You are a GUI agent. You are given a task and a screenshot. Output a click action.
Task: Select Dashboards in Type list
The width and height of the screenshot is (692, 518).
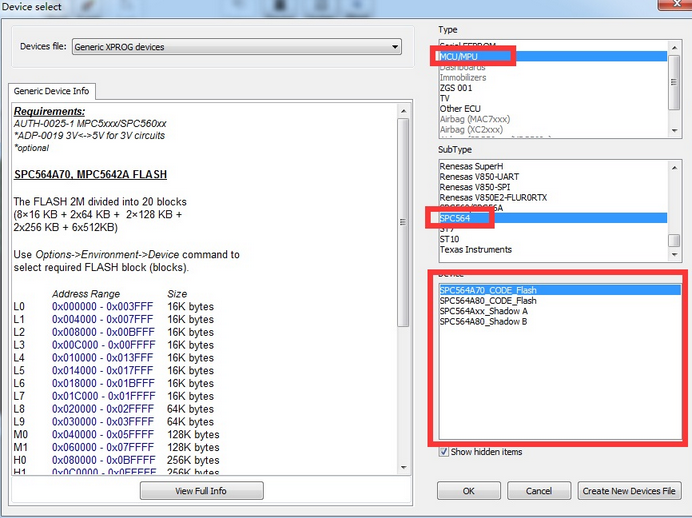(553, 67)
